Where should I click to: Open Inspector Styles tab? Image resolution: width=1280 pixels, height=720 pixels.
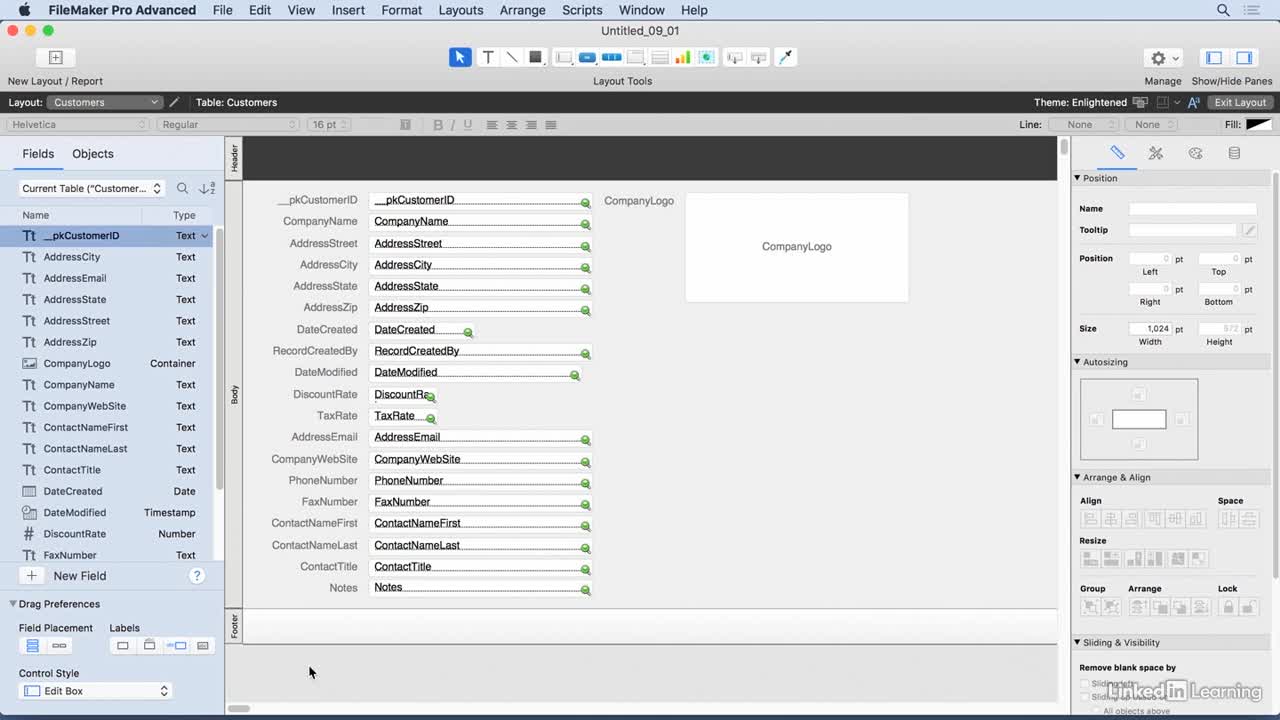click(1156, 153)
